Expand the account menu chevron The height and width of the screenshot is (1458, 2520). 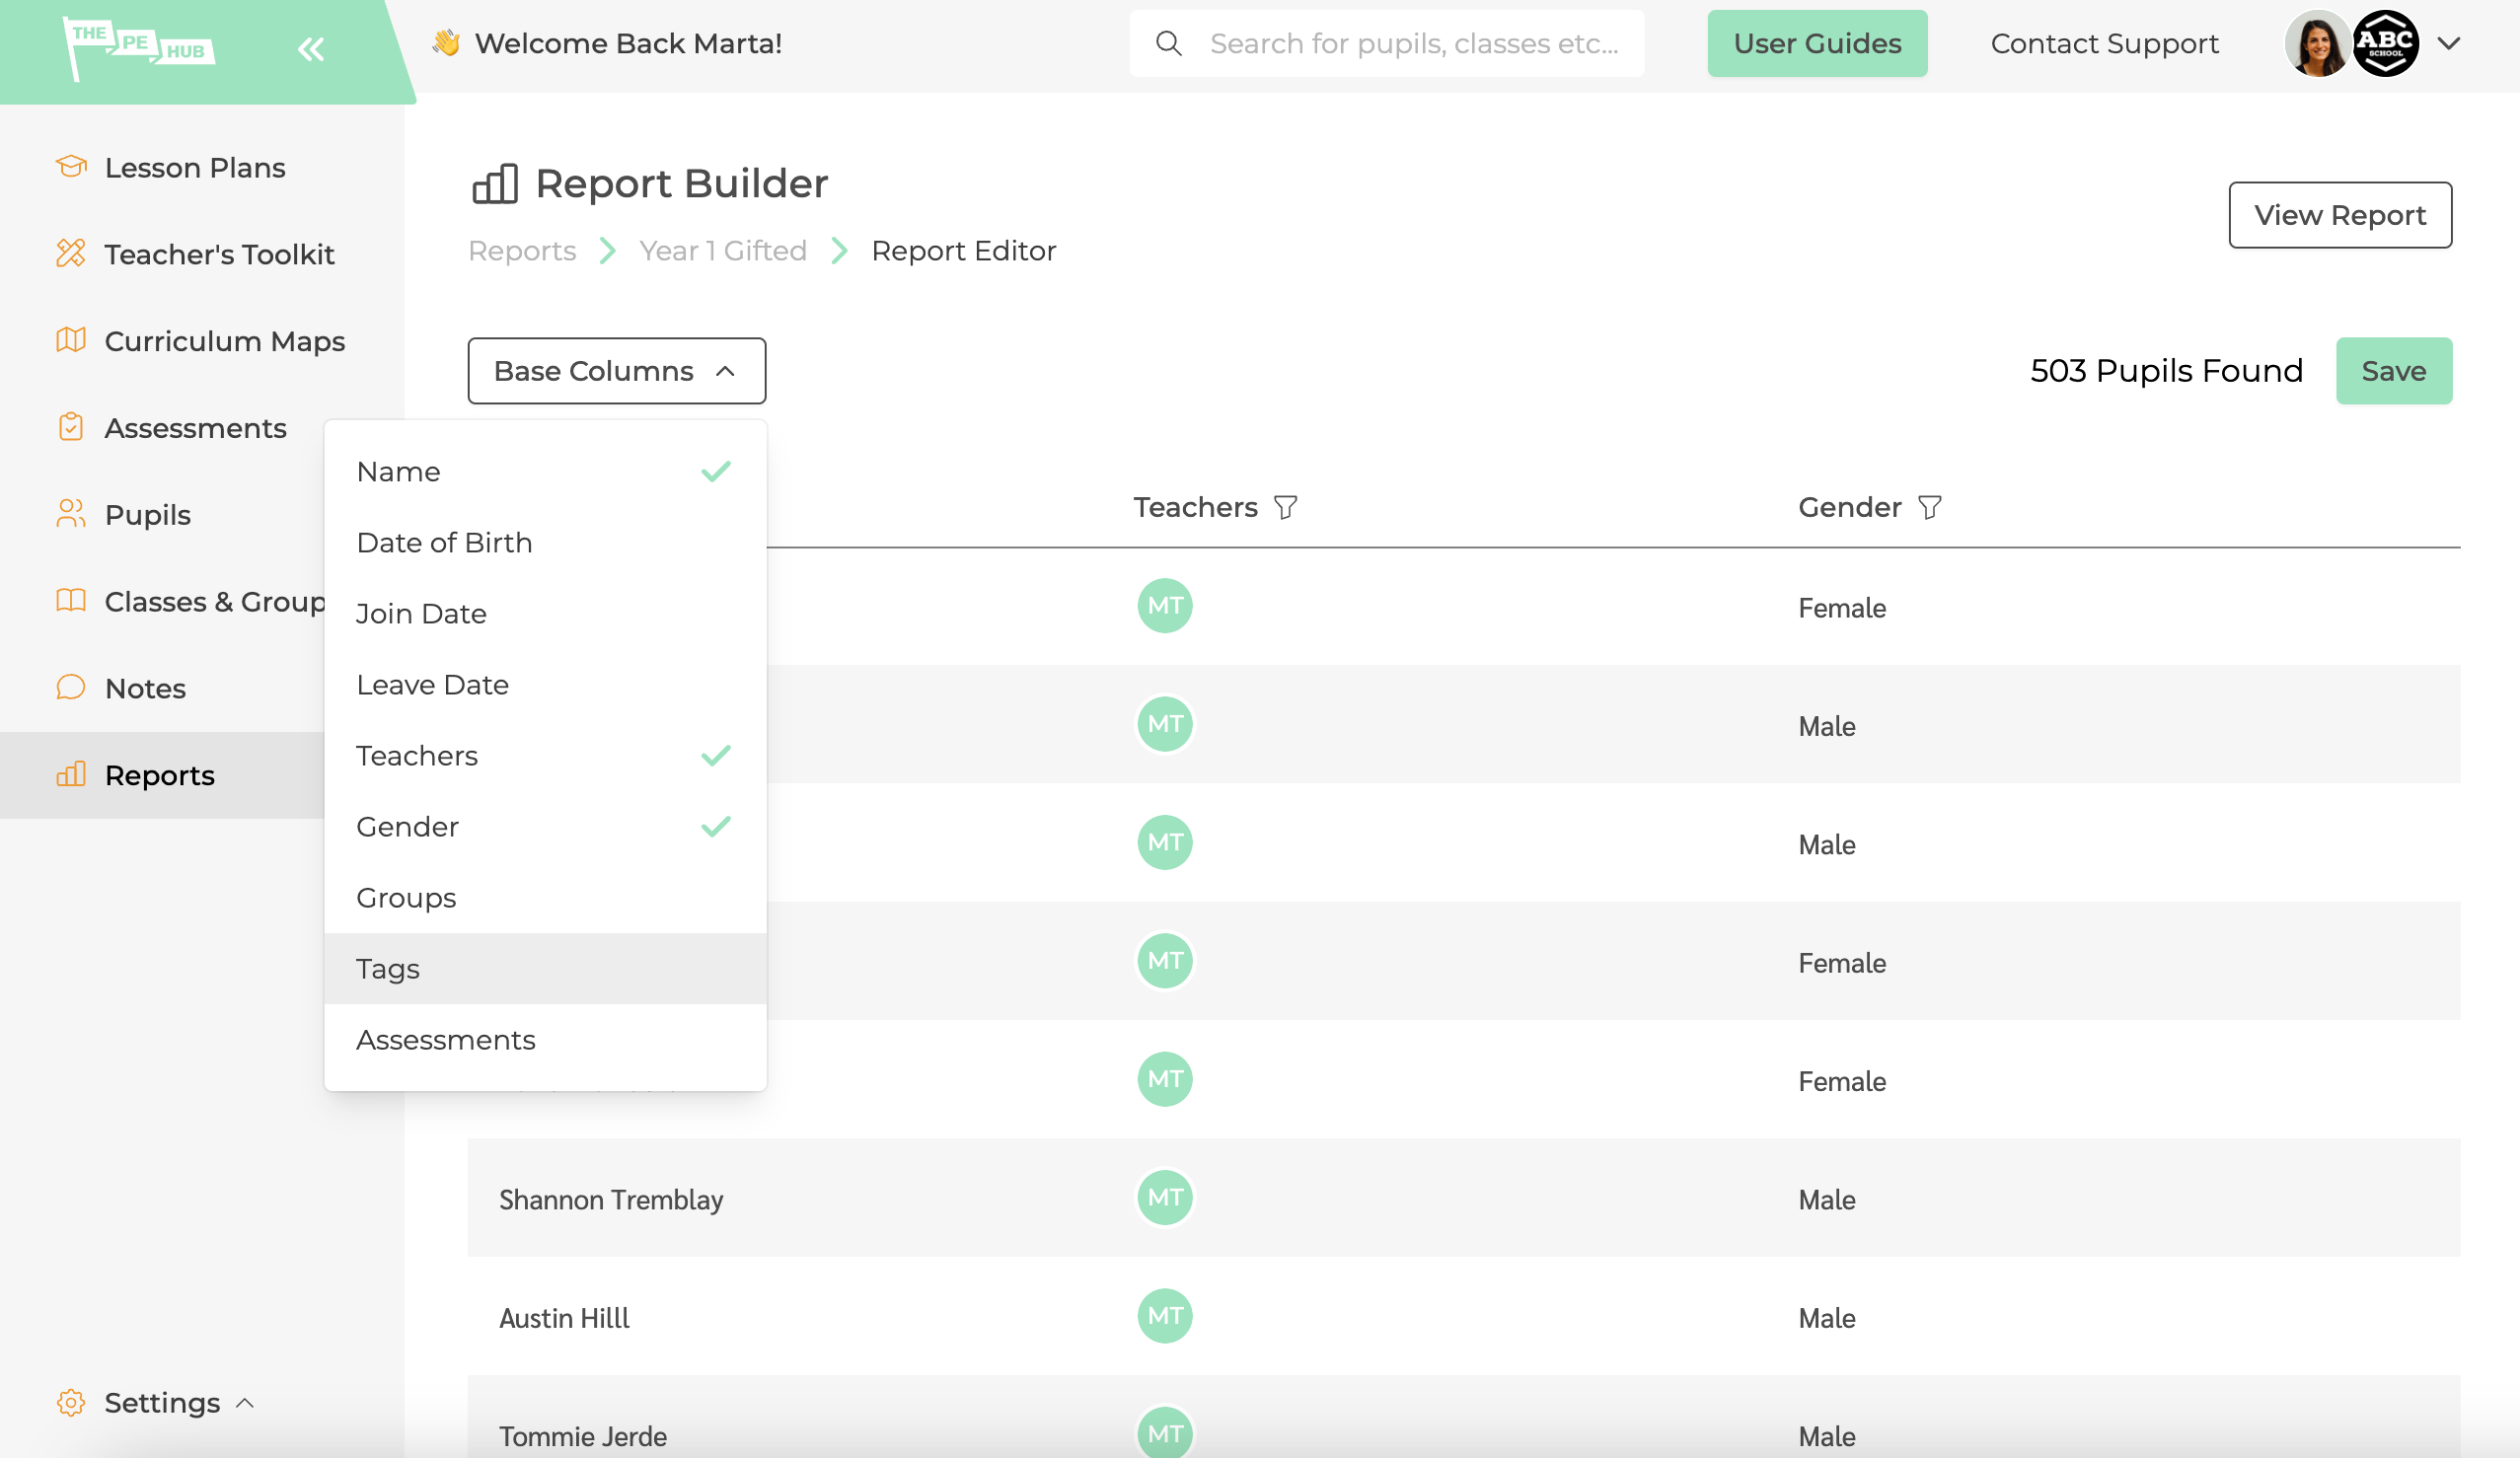pyautogui.click(x=2449, y=44)
